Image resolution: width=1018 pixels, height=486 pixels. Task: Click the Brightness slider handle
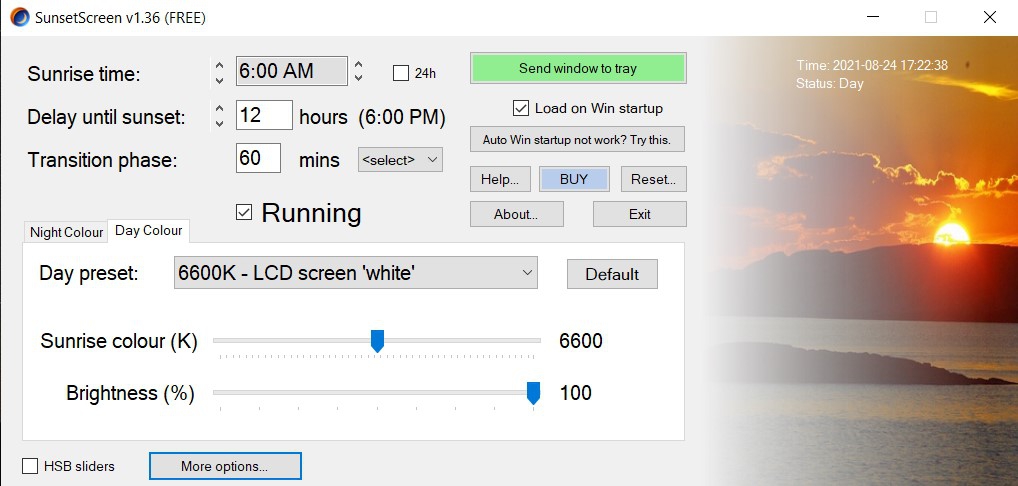pyautogui.click(x=533, y=393)
